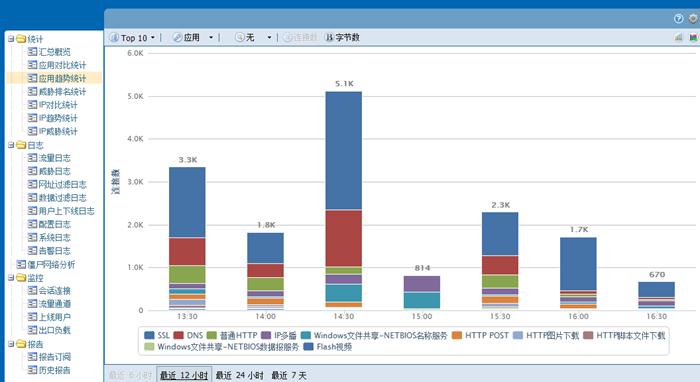Viewport: 700px width, 382px height.
Task: Collapse the 统计 tree folder
Action: pos(11,39)
